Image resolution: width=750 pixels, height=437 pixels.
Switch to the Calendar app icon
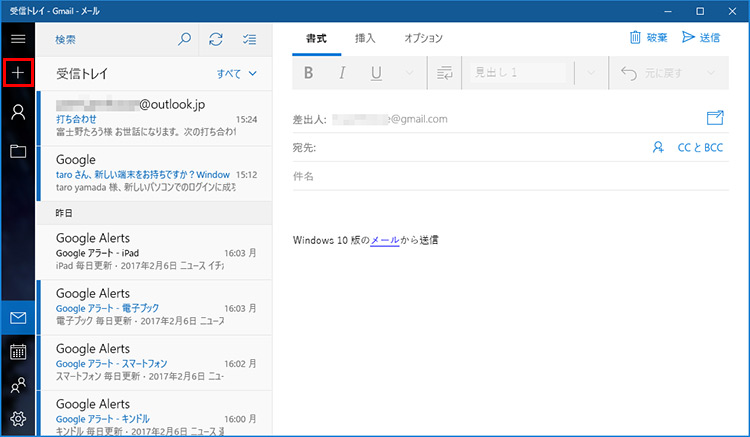pyautogui.click(x=18, y=352)
